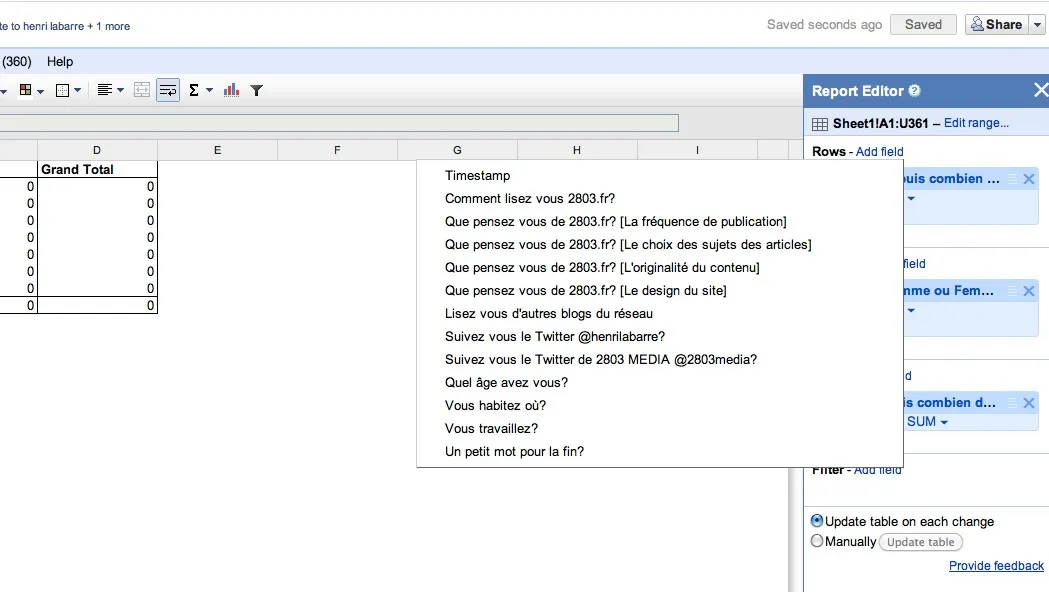Remove the "is combien d" value field

[1029, 403]
